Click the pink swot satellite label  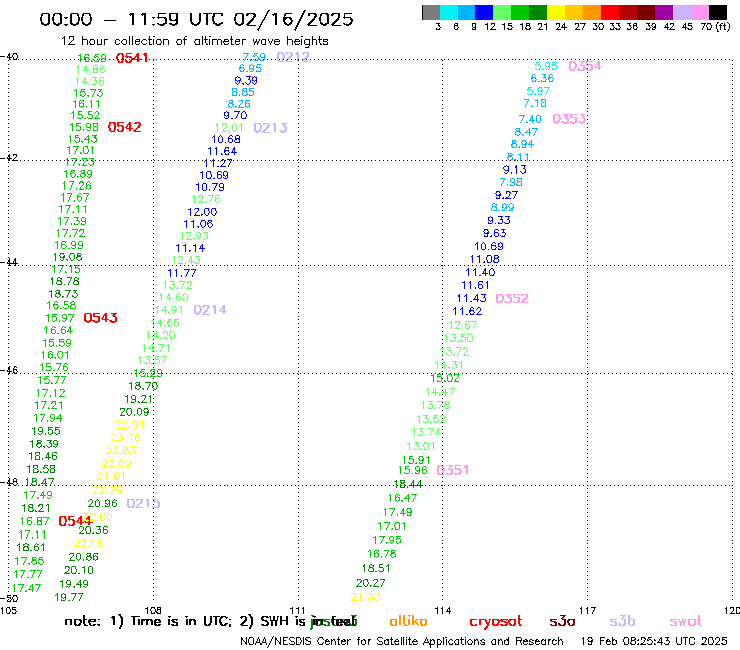[686, 622]
